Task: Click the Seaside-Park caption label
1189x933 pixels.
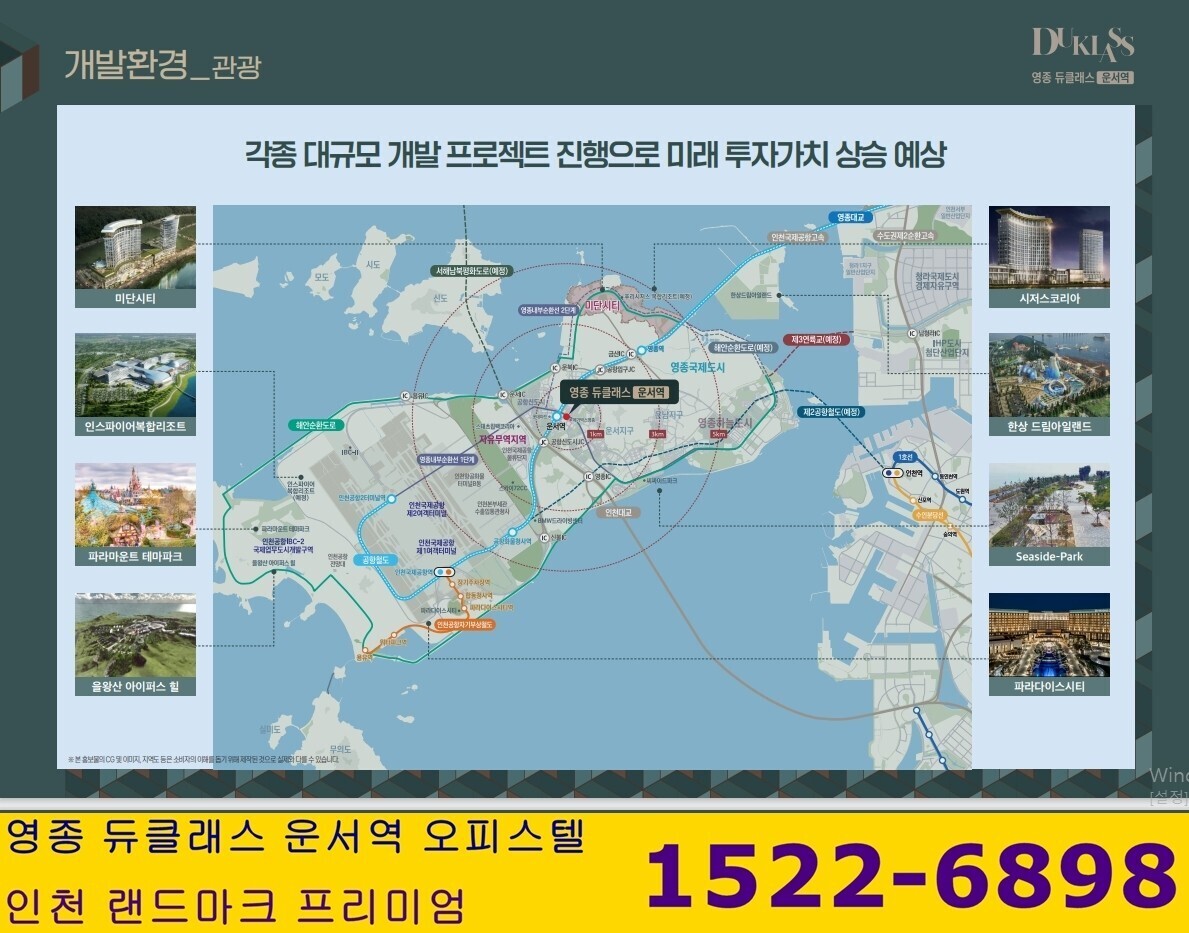Action: [x=1049, y=556]
